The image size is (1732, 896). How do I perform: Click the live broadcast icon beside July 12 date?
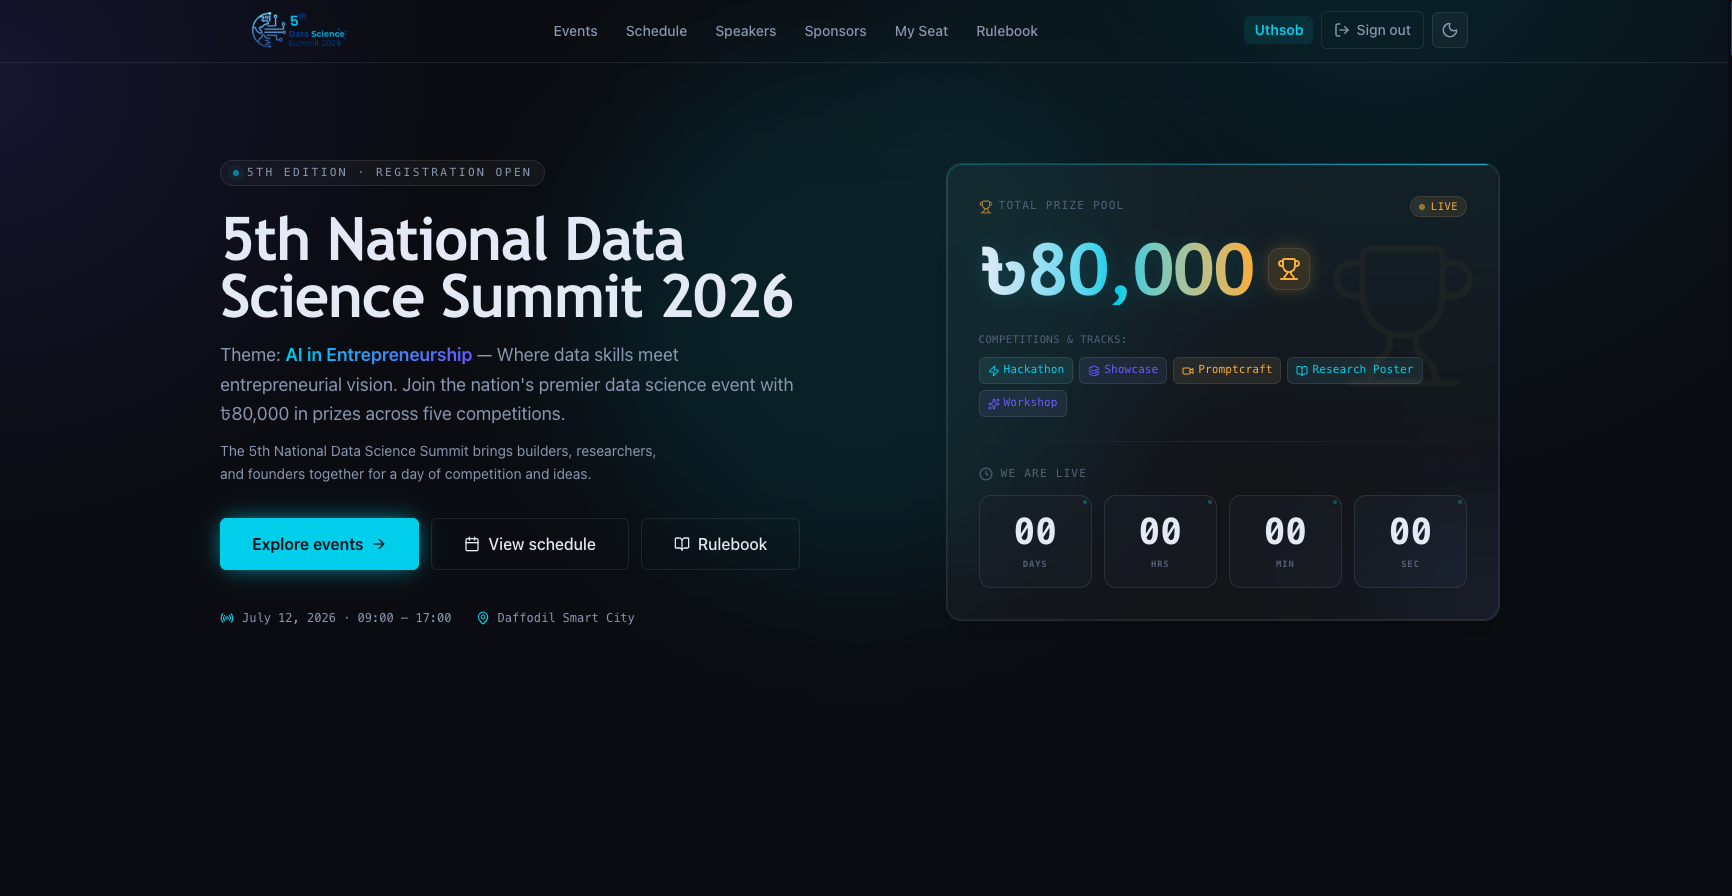pyautogui.click(x=227, y=618)
